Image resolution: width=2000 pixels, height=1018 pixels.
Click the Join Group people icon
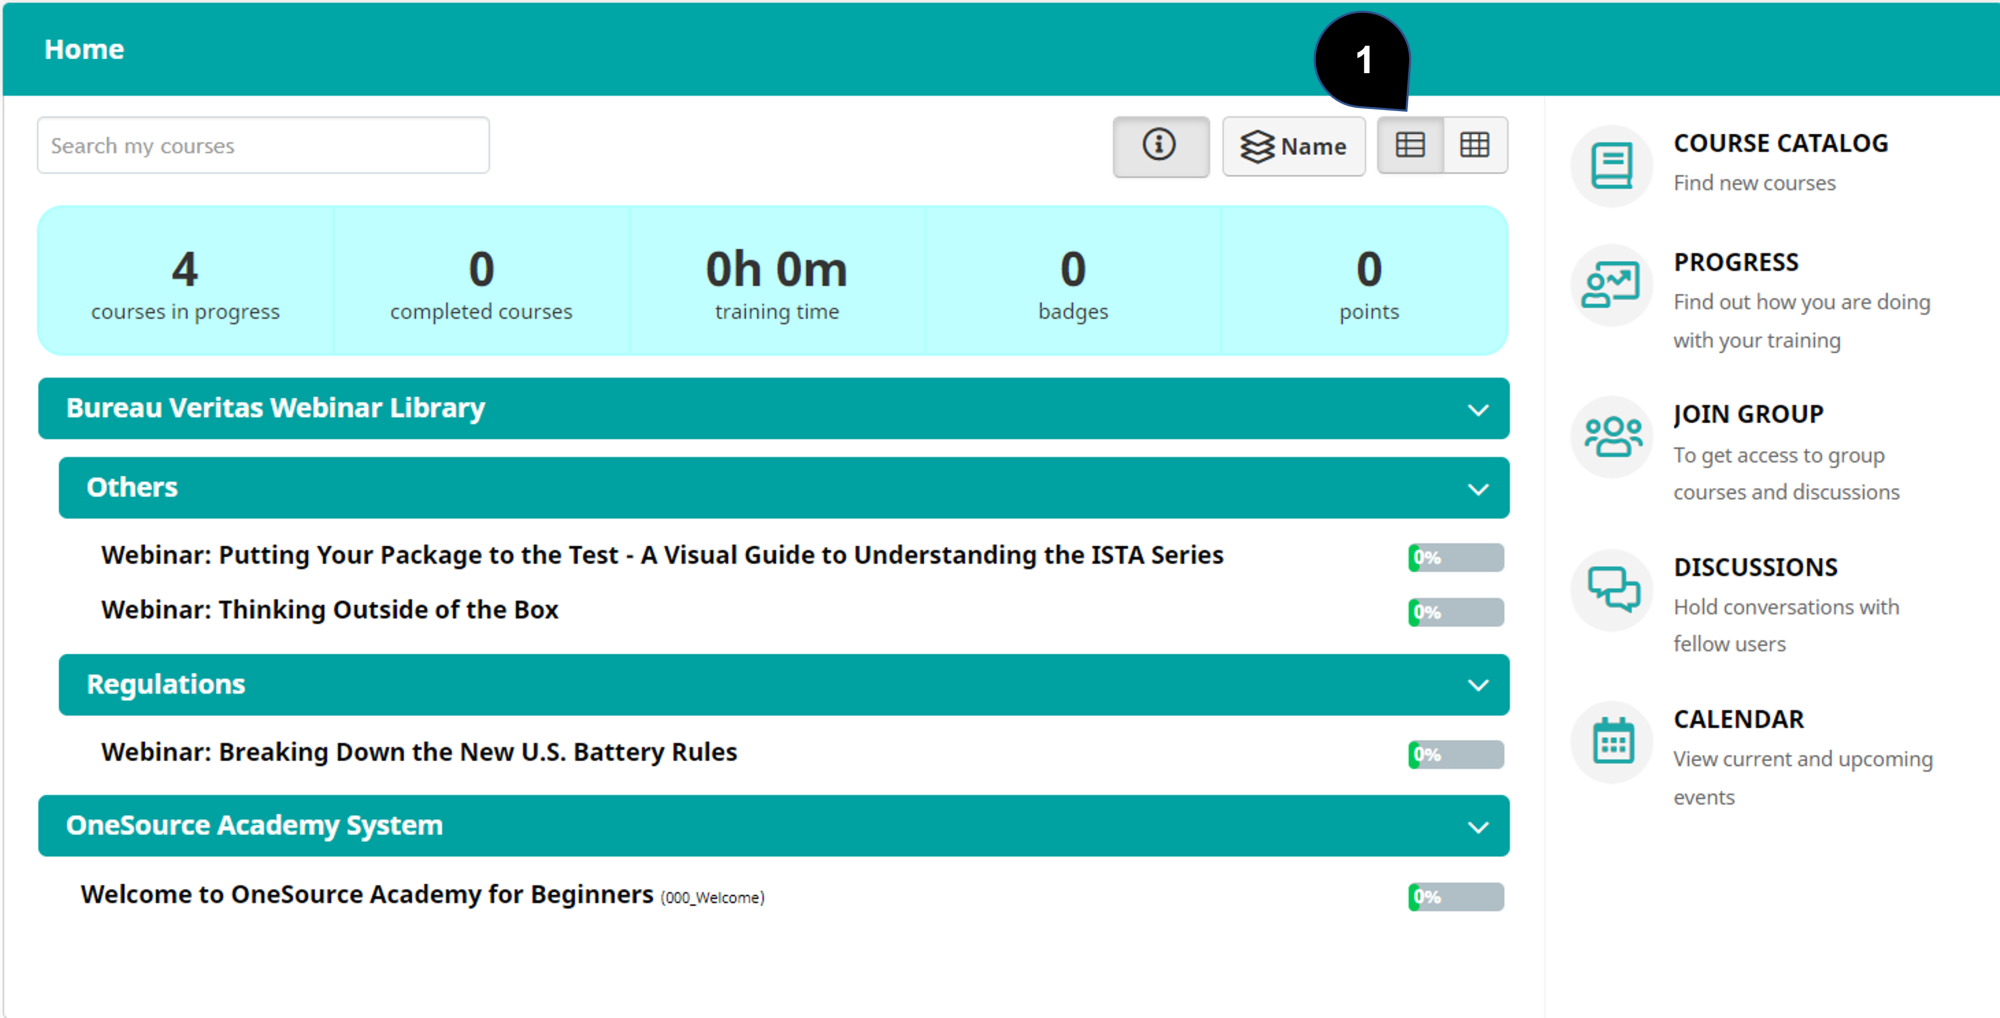click(1611, 437)
